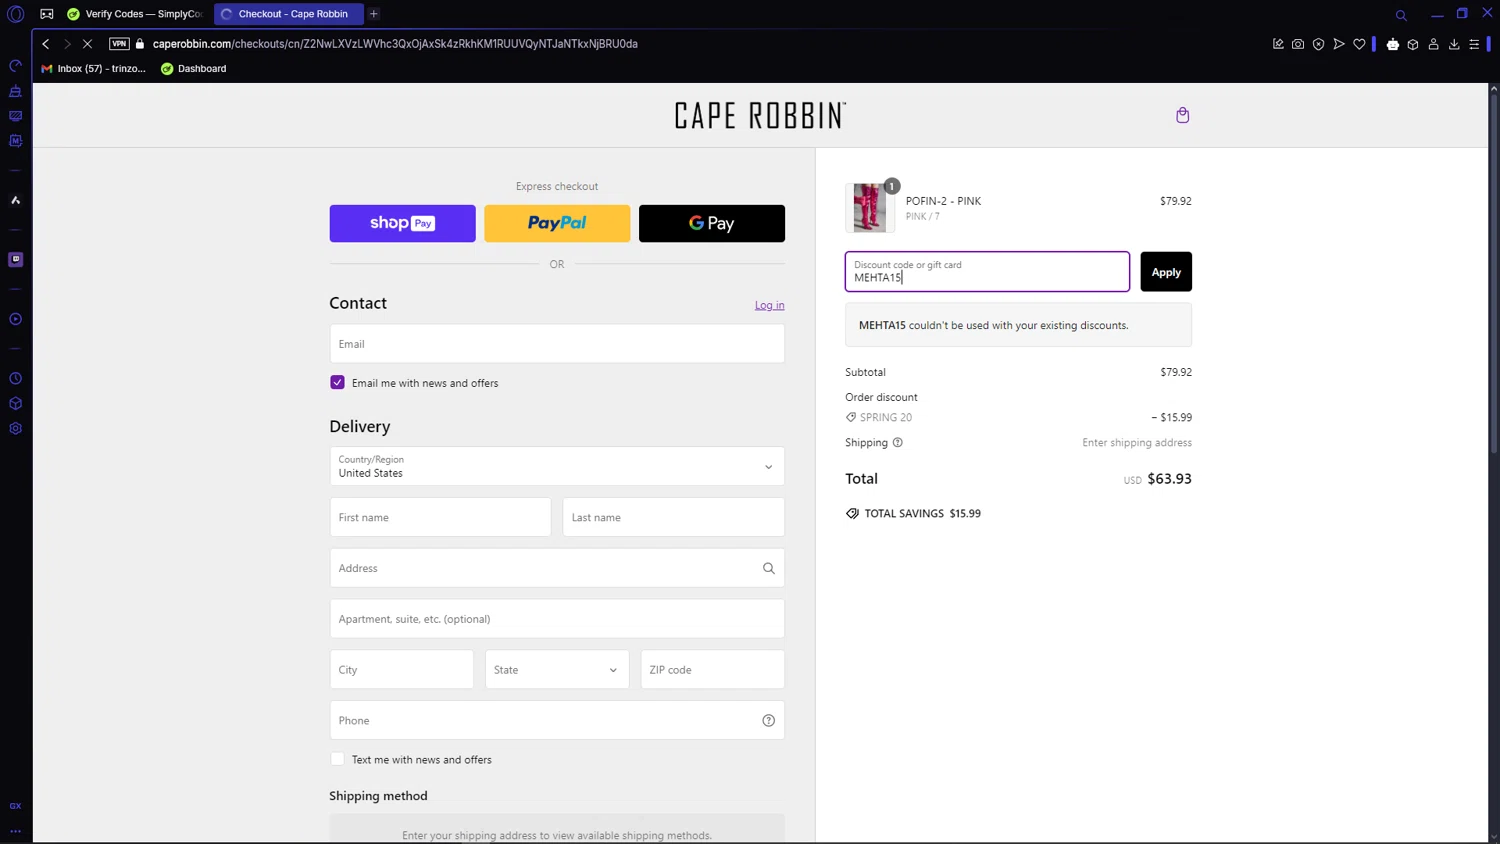Open the Aria AI icon in sidebar
The width and height of the screenshot is (1500, 844).
(15, 200)
